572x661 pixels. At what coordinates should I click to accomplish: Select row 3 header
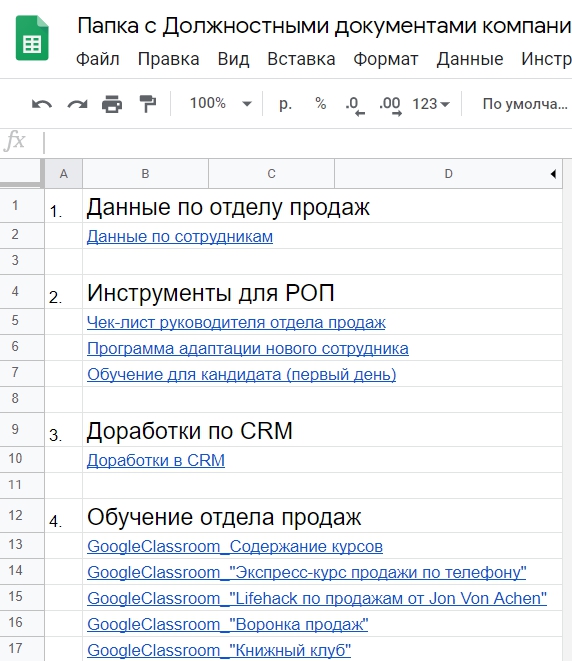click(22, 261)
